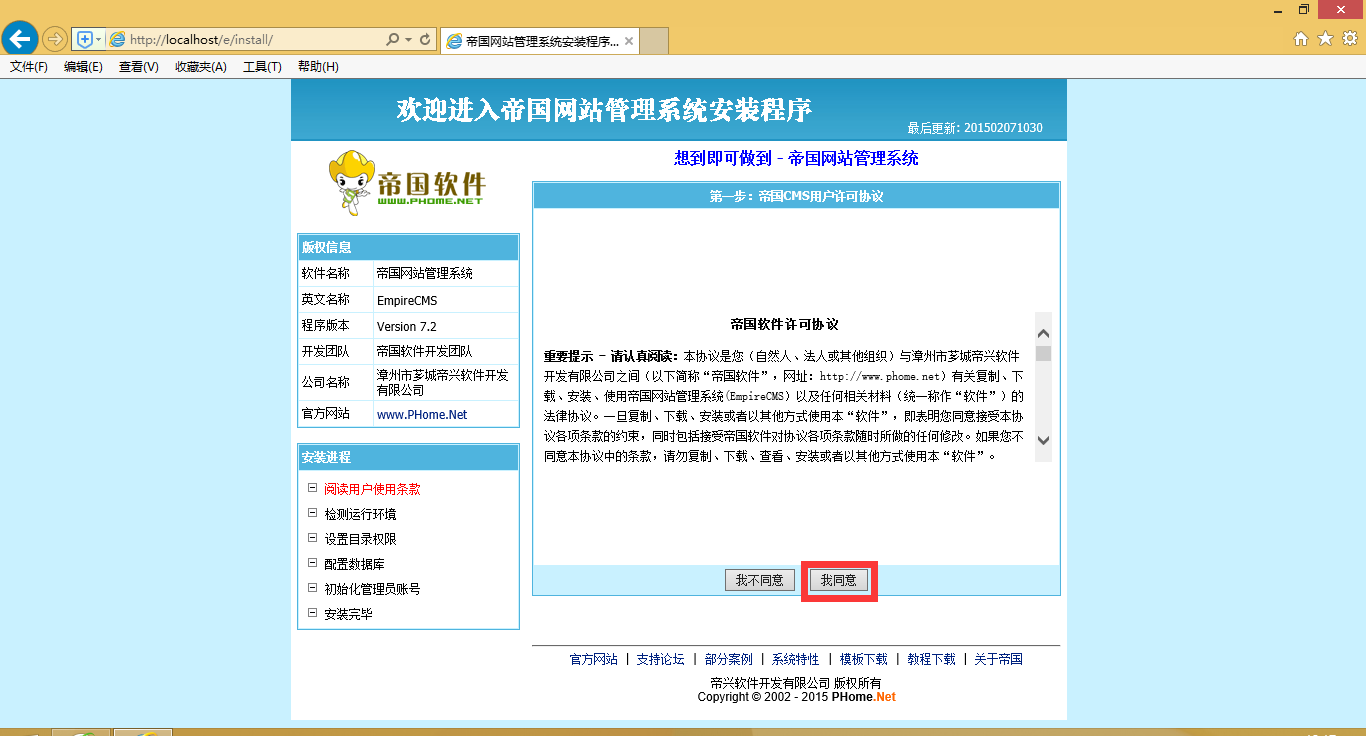Open a new blank browser tab

(x=654, y=41)
